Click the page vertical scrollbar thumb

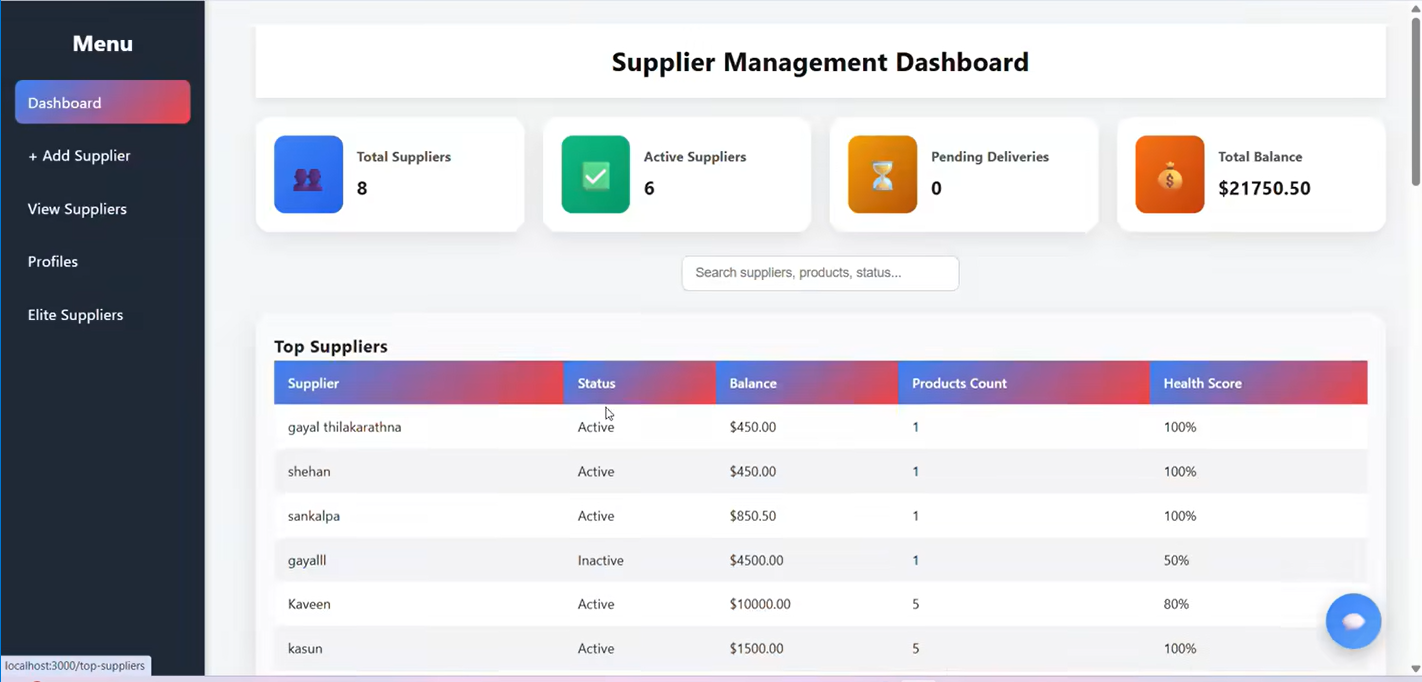coord(1415,100)
